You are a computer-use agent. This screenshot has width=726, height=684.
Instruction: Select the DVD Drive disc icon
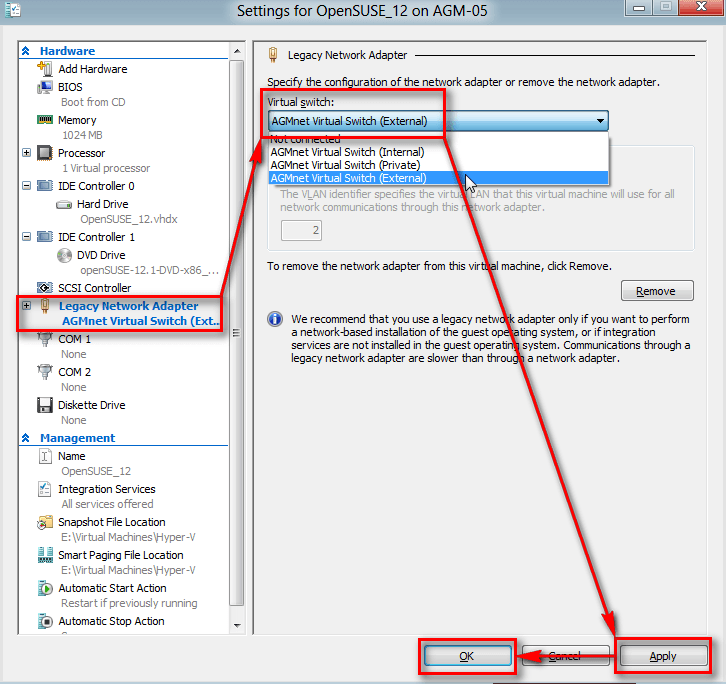(x=65, y=255)
